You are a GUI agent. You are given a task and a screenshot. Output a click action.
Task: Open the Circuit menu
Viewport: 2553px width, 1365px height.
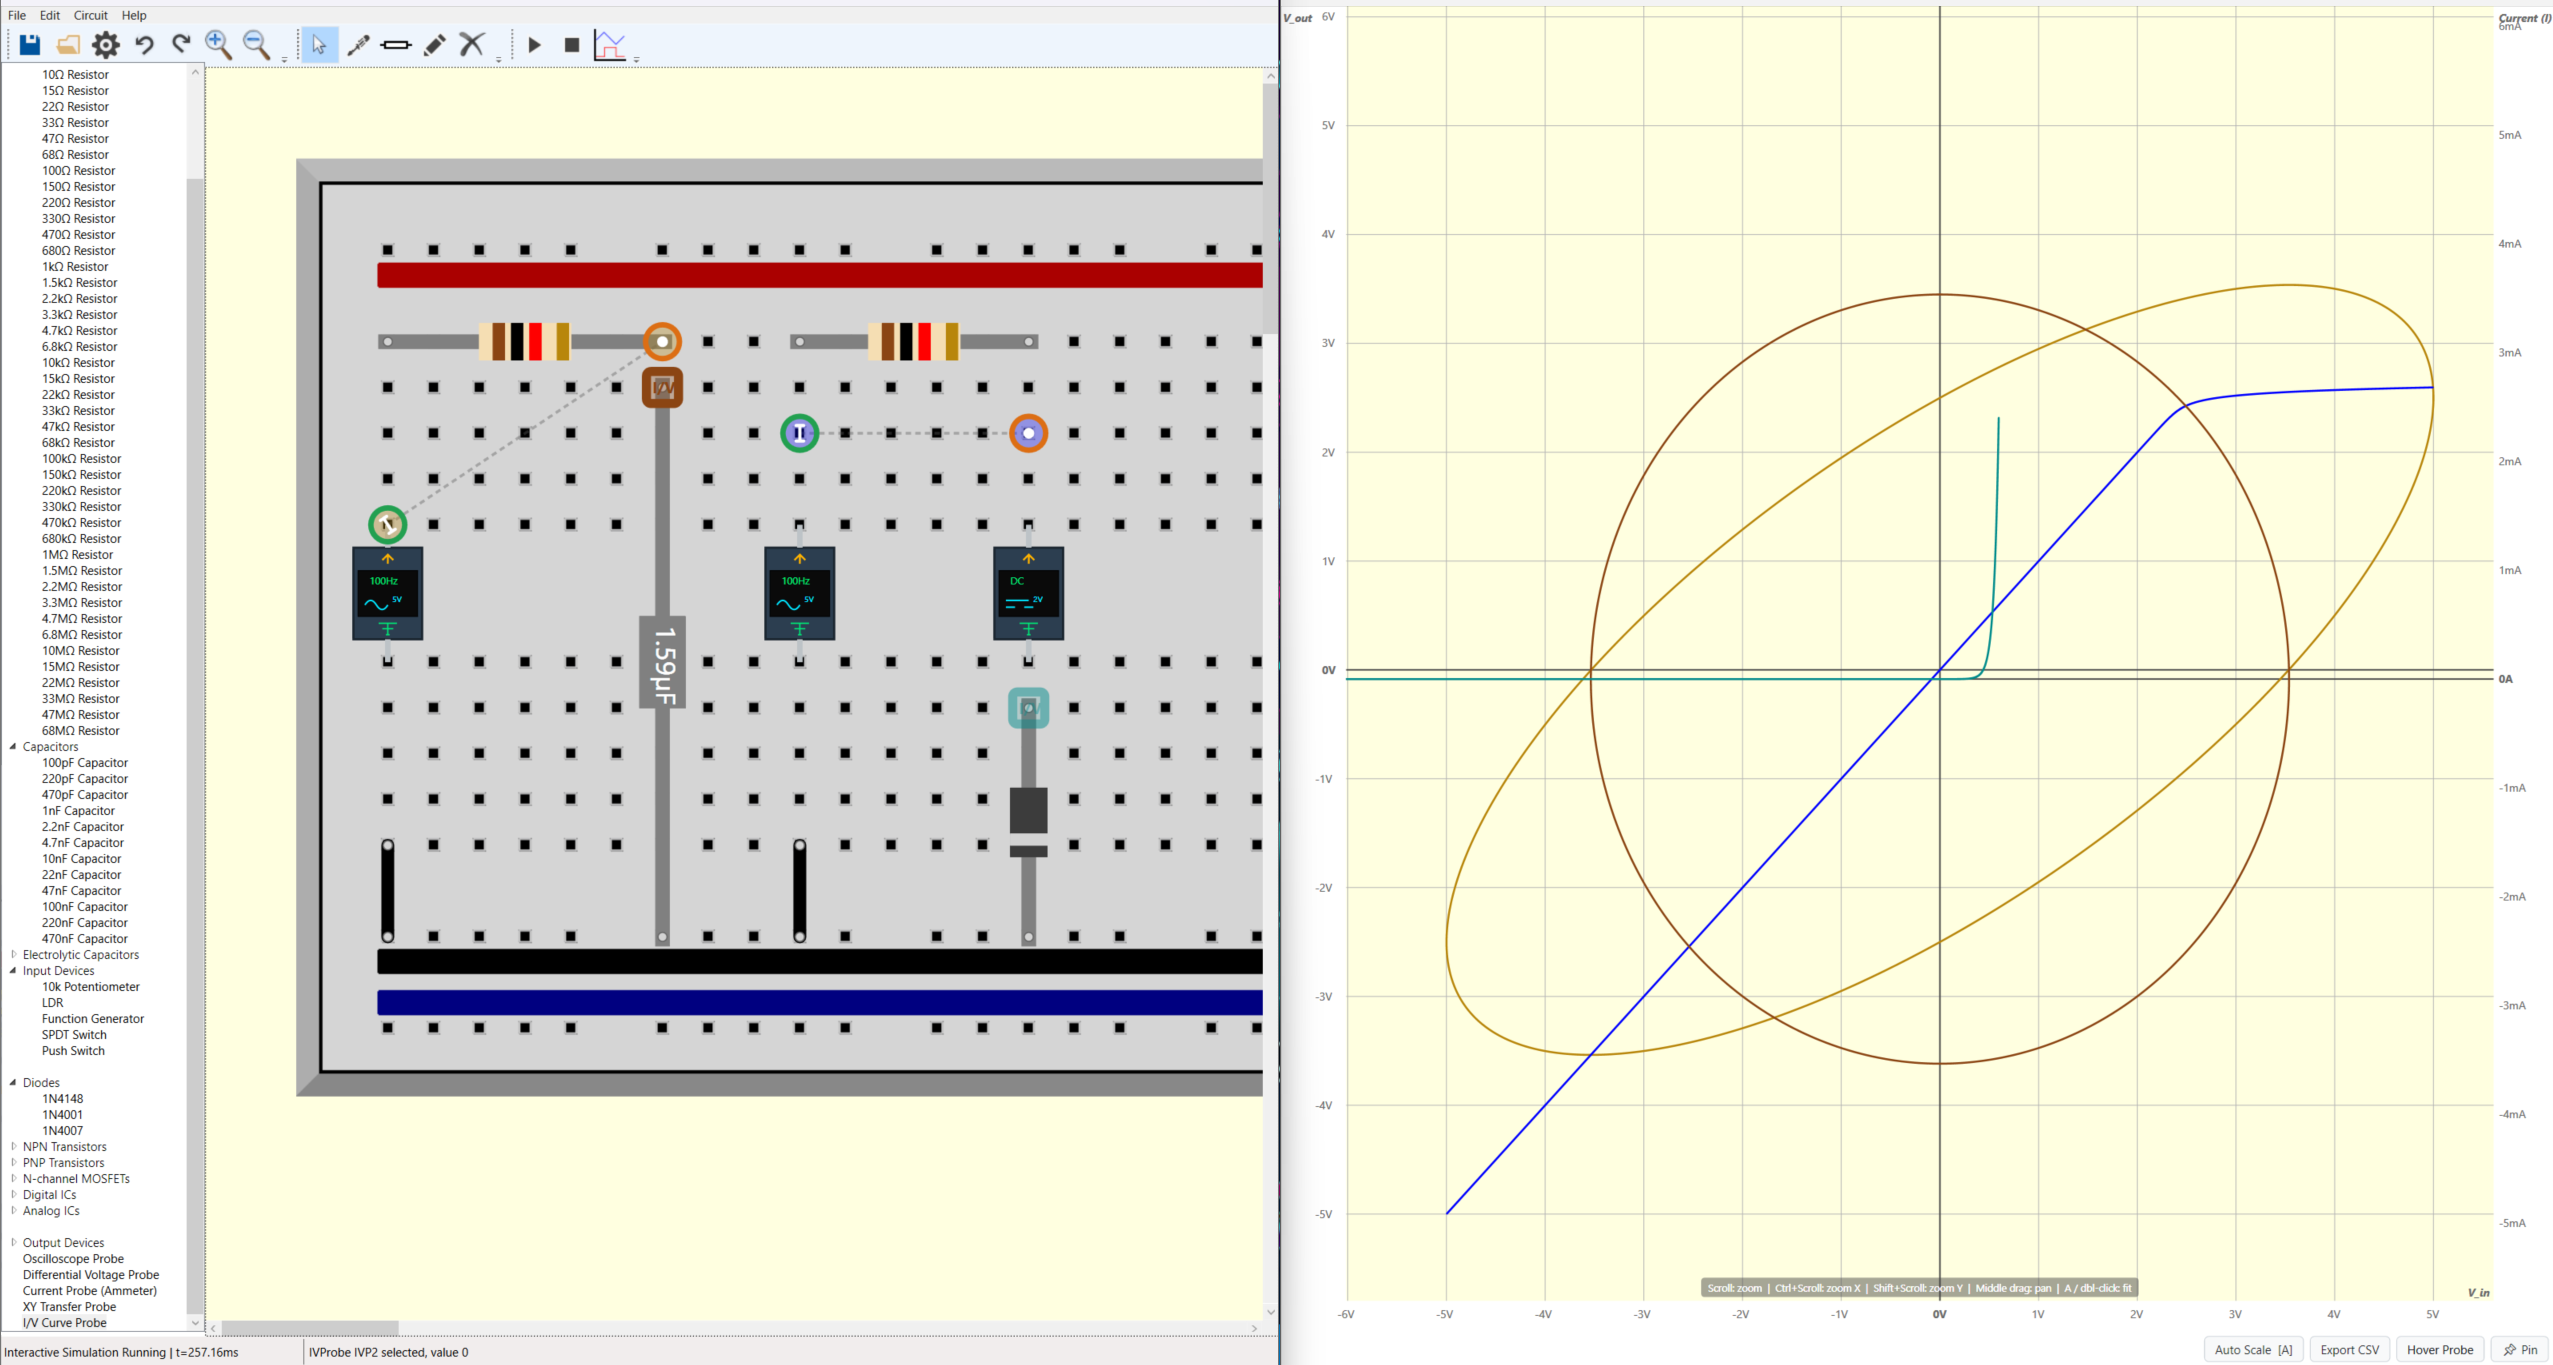point(90,15)
